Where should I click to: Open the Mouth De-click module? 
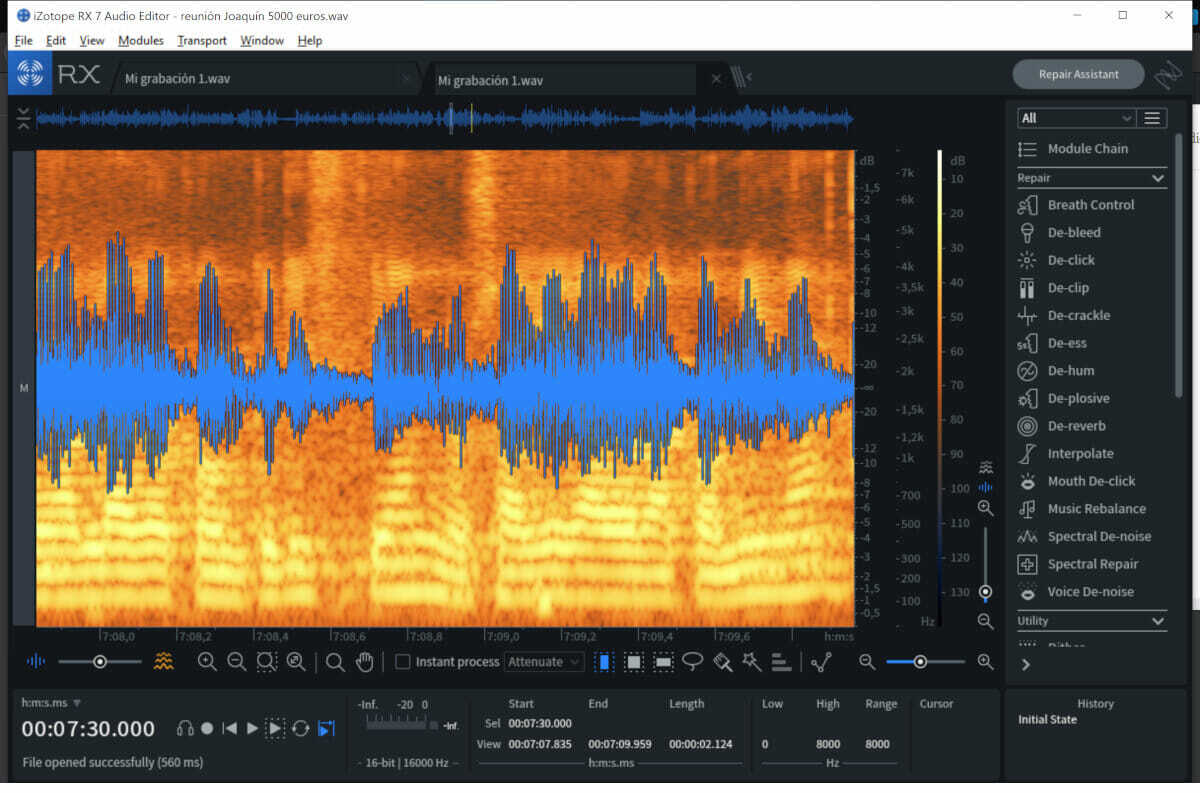coord(1091,481)
